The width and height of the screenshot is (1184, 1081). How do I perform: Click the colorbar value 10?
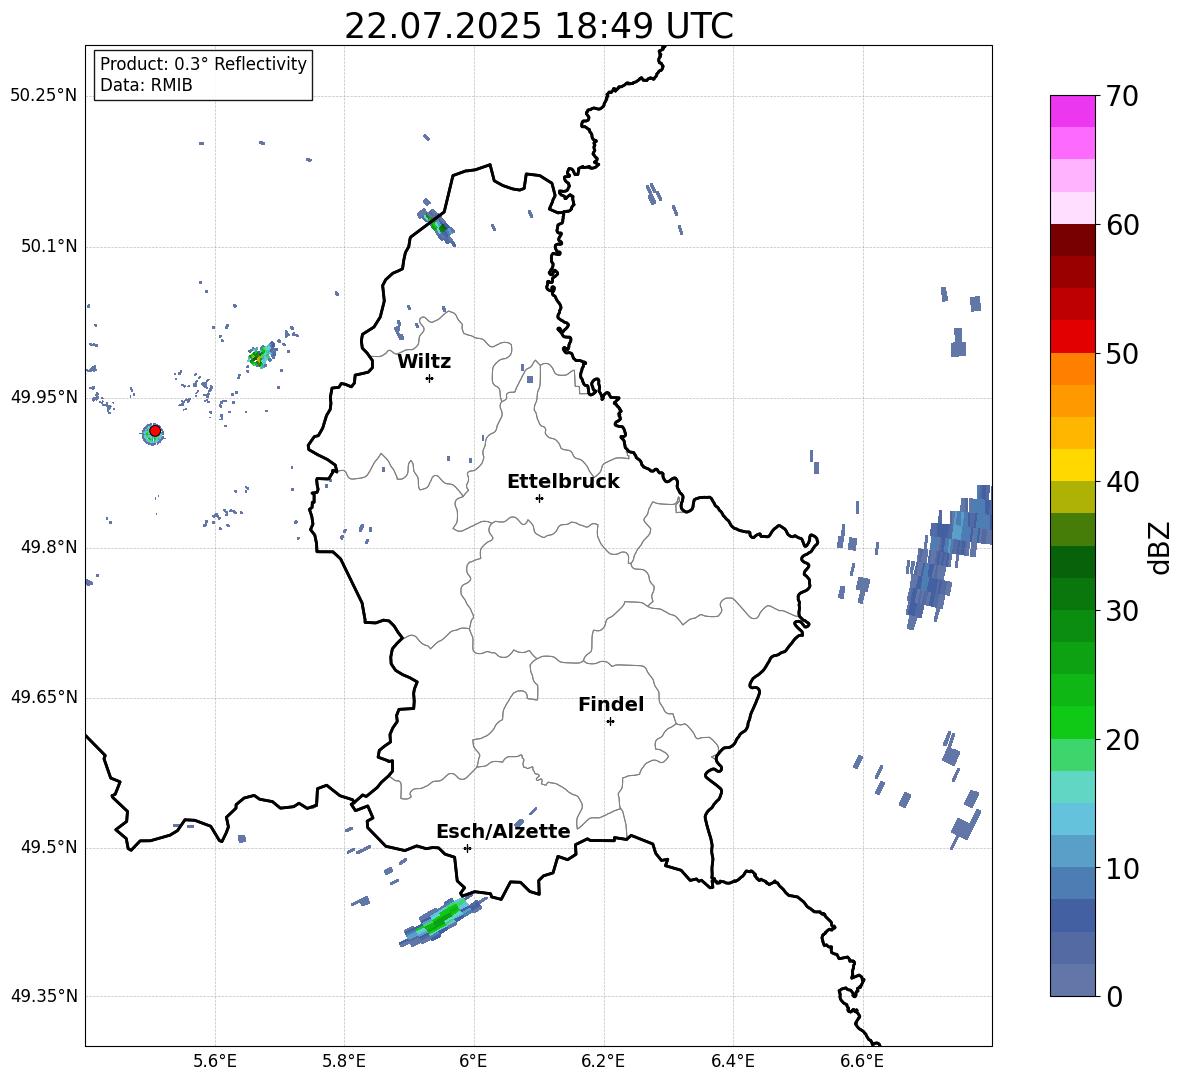(x=1122, y=869)
